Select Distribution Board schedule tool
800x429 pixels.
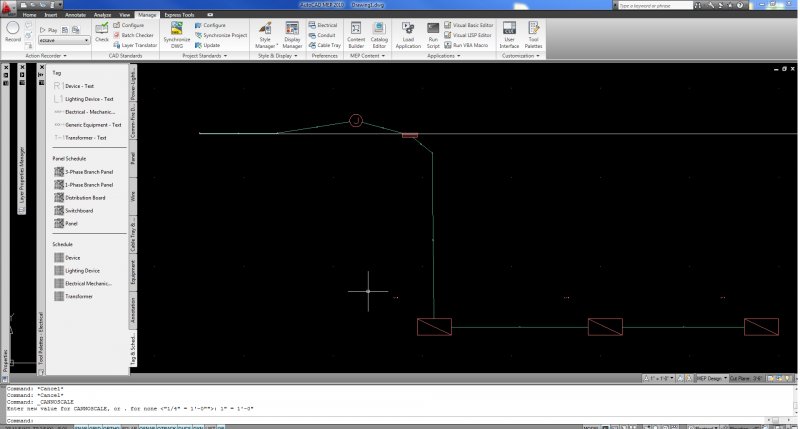click(x=80, y=197)
